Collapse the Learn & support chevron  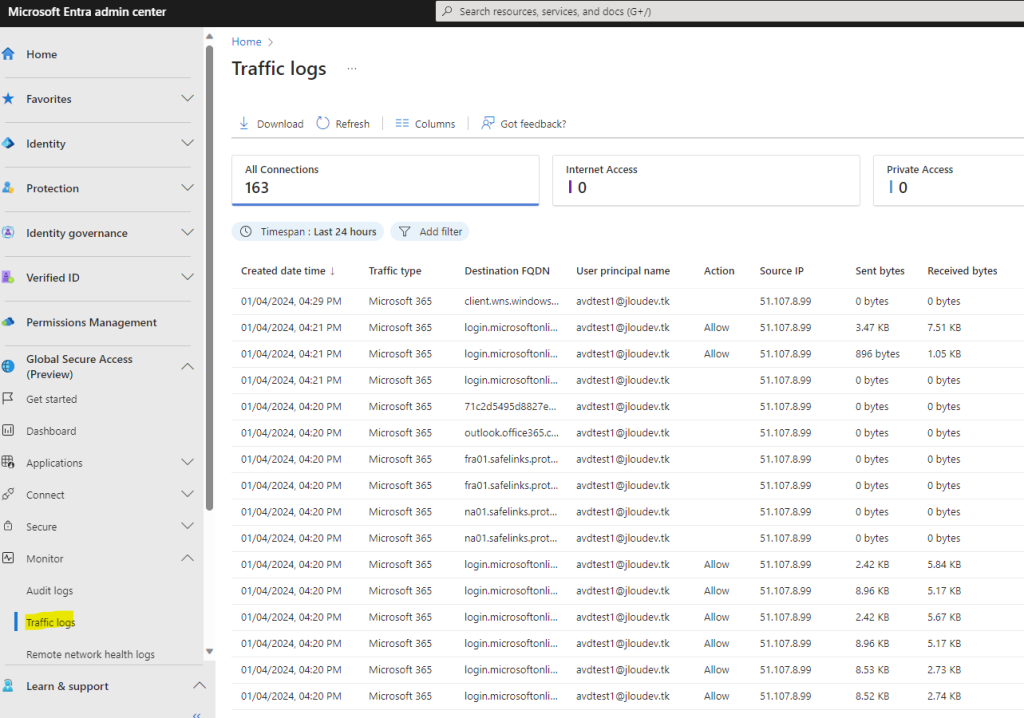pyautogui.click(x=199, y=686)
